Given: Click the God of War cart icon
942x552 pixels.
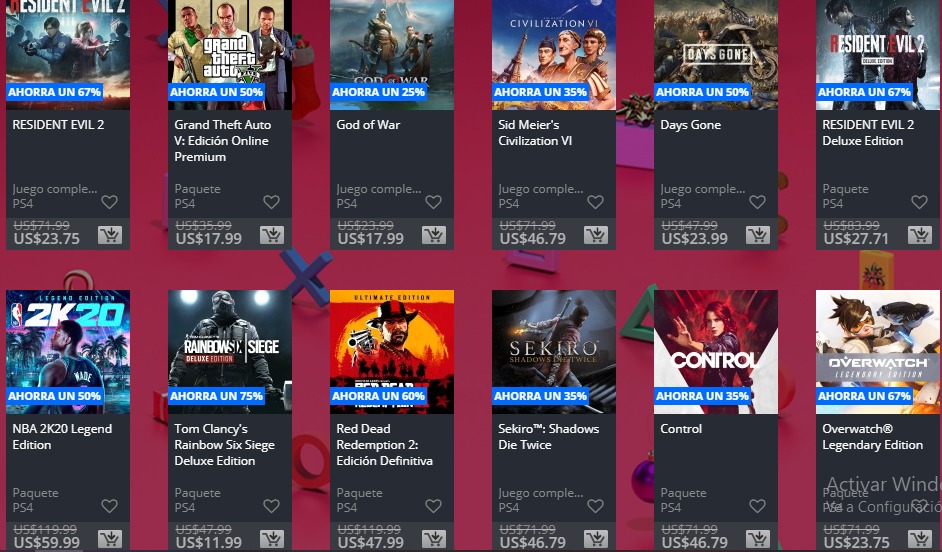Looking at the screenshot, I should 434,235.
